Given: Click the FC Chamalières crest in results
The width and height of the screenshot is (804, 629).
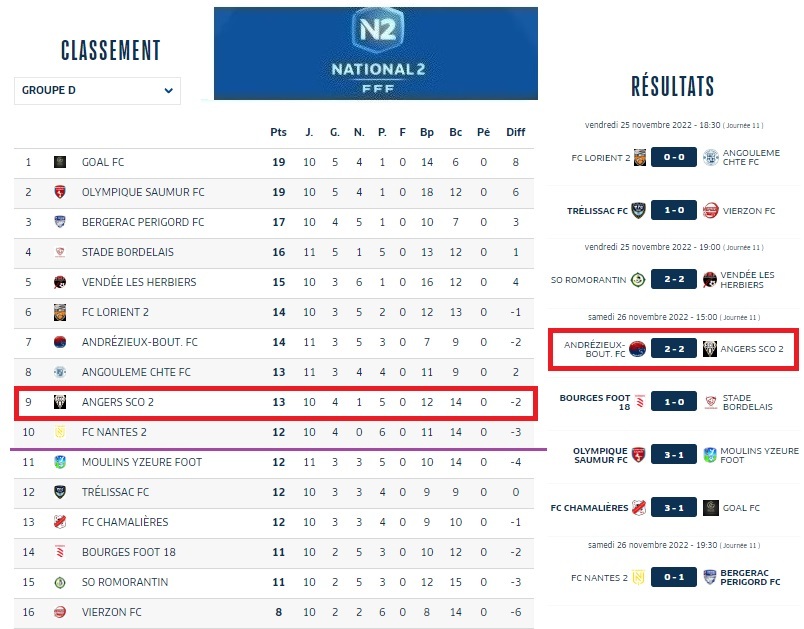Looking at the screenshot, I should pos(638,508).
